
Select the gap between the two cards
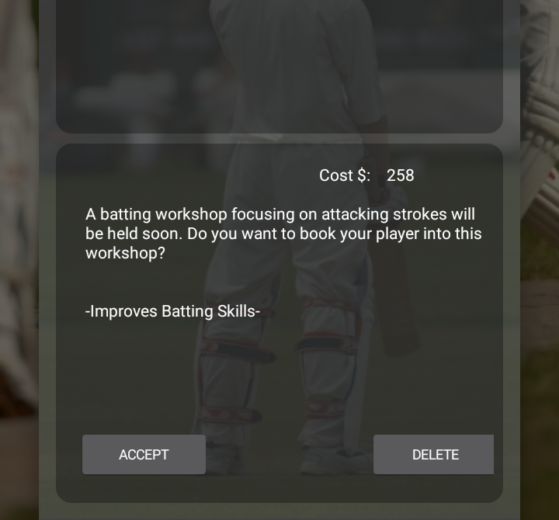pos(280,139)
